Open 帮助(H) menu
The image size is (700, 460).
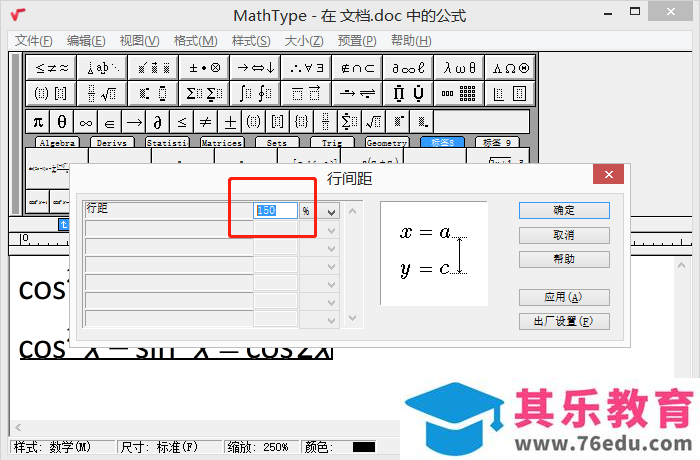point(411,41)
